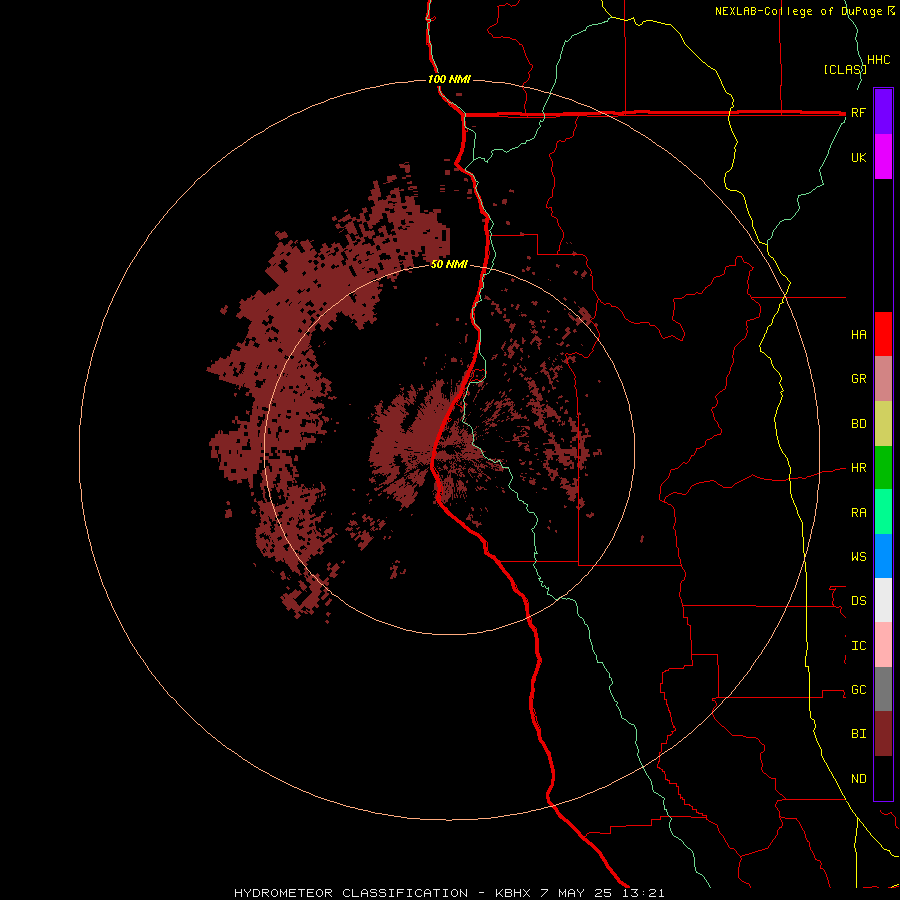The height and width of the screenshot is (900, 900).
Task: Select the IC legend label
Action: click(858, 645)
